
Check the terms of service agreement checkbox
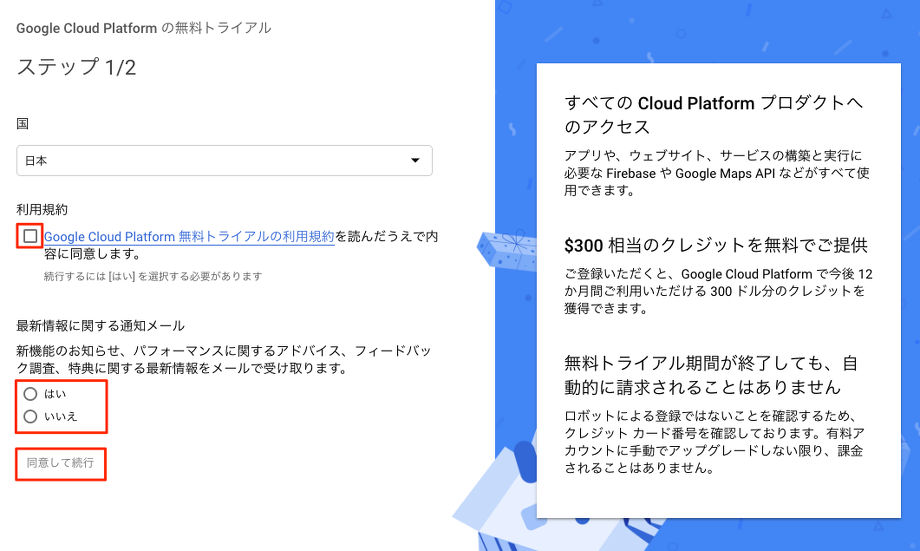tap(30, 236)
